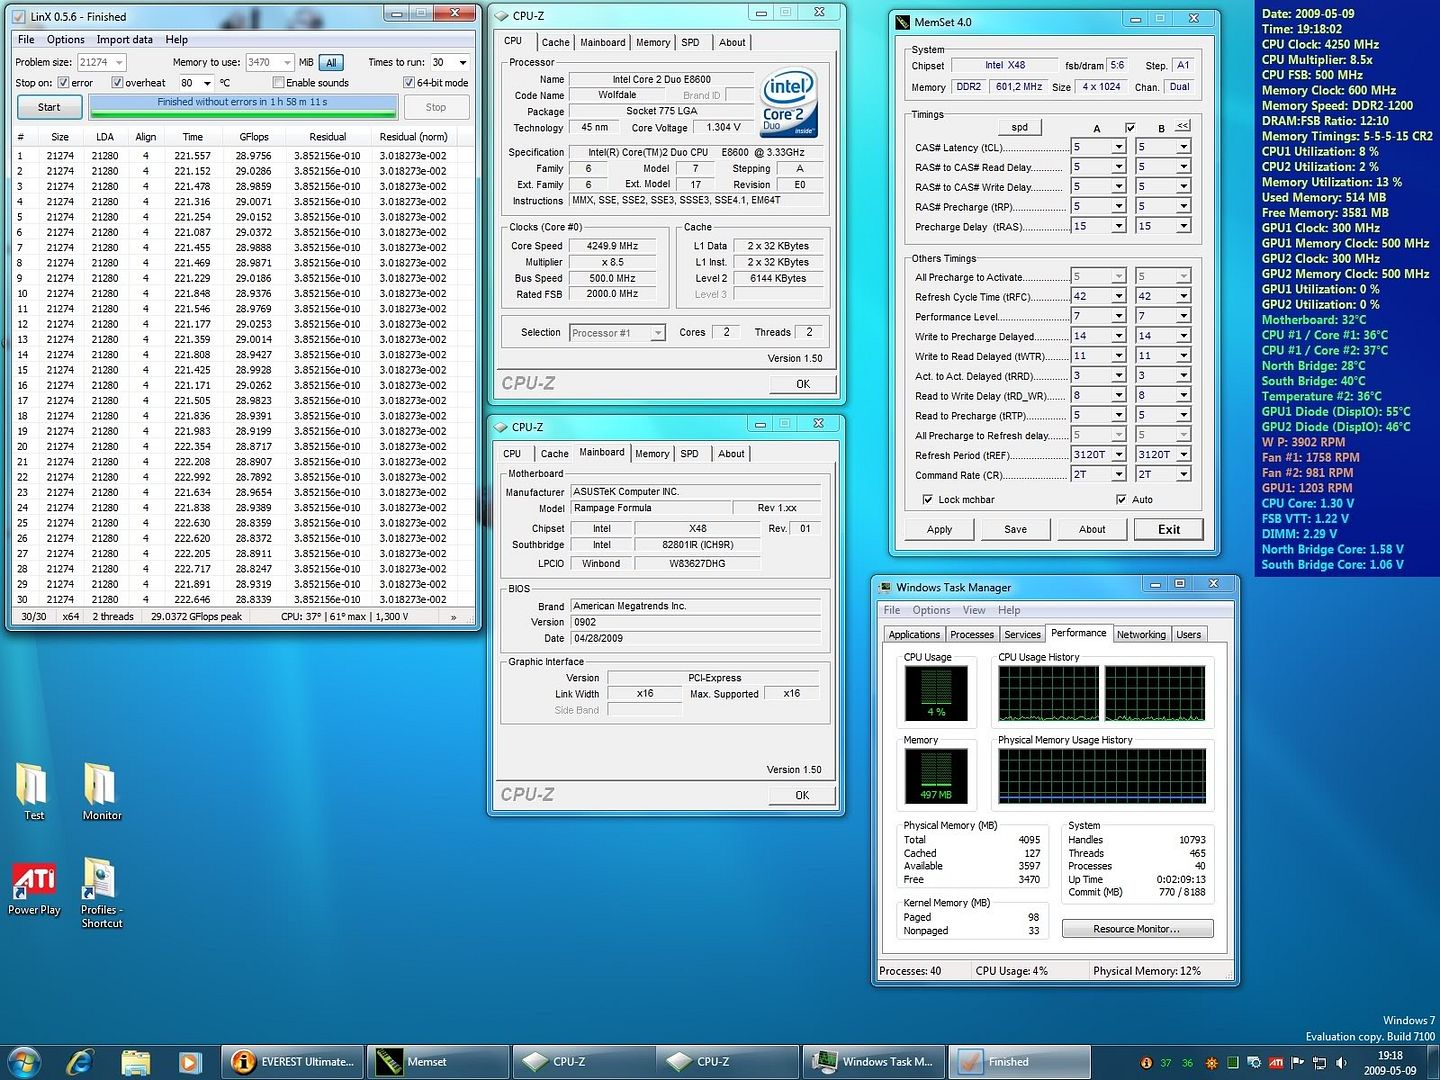Click MemSet double-arrow collapse button

[x=1183, y=126]
